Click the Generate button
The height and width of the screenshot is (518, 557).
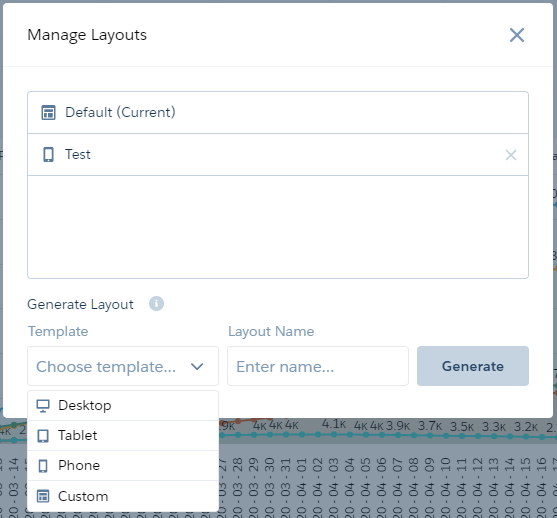click(473, 366)
